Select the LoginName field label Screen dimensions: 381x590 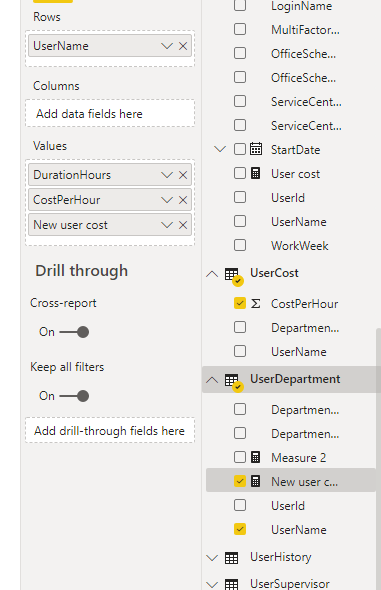(x=302, y=6)
